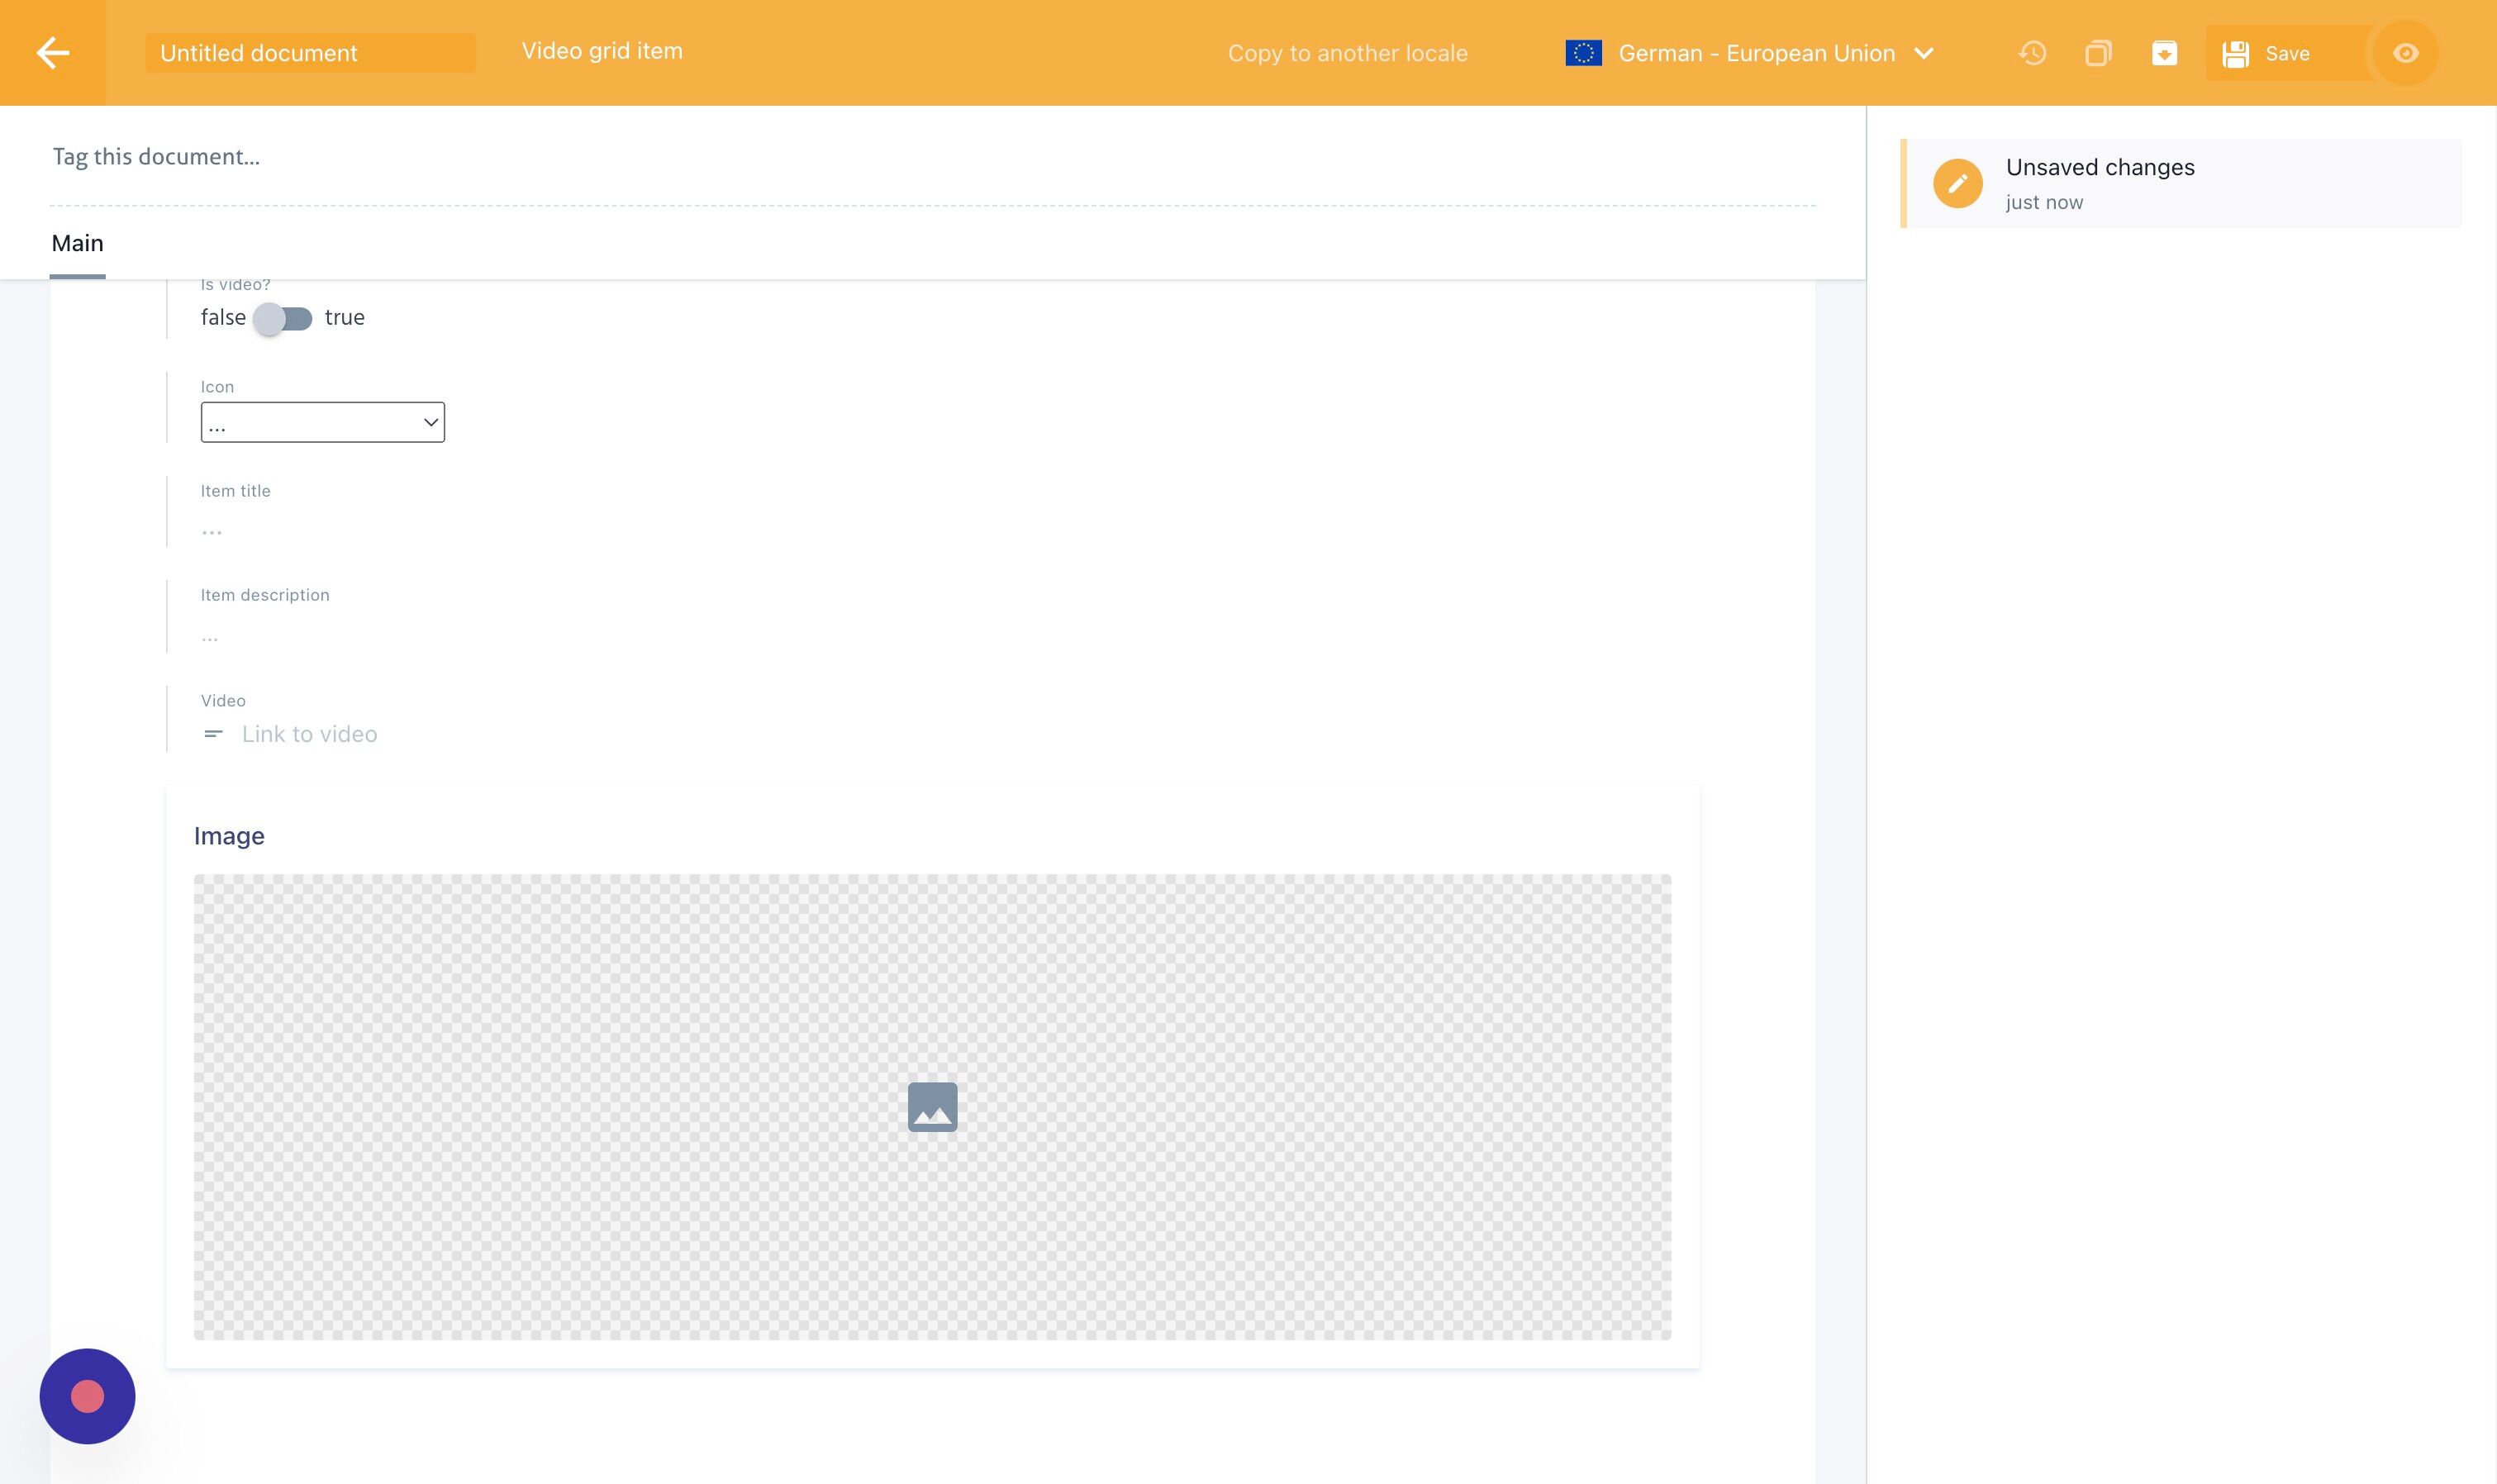Click the text icon beside Link to video

tap(213, 734)
